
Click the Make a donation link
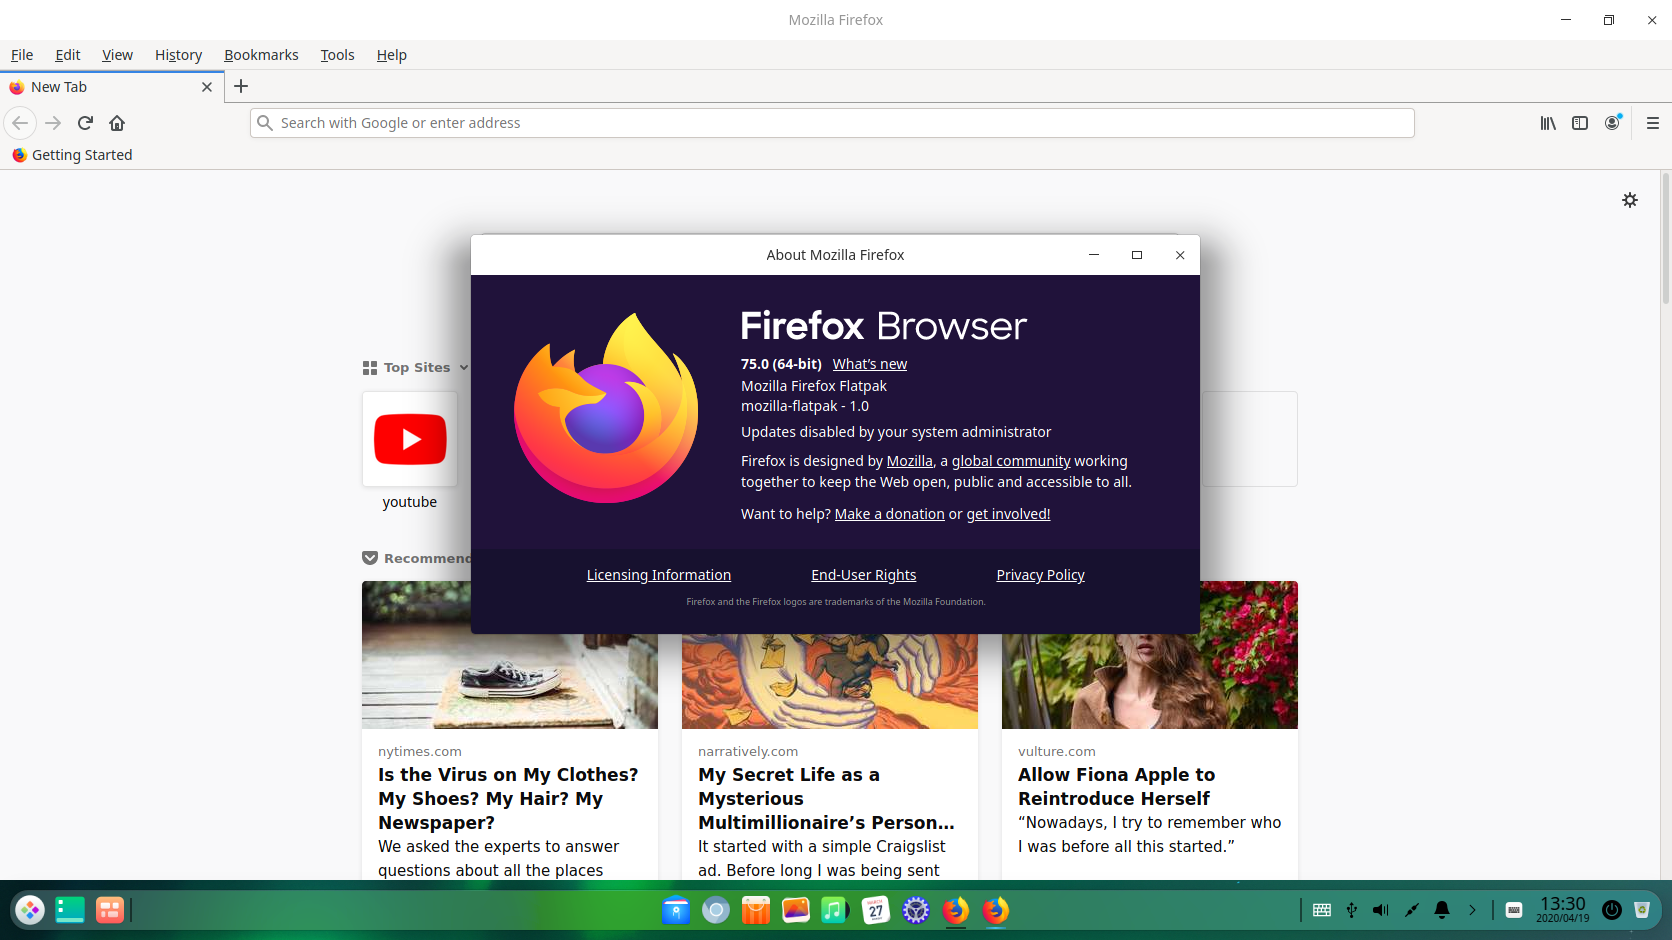click(x=889, y=514)
